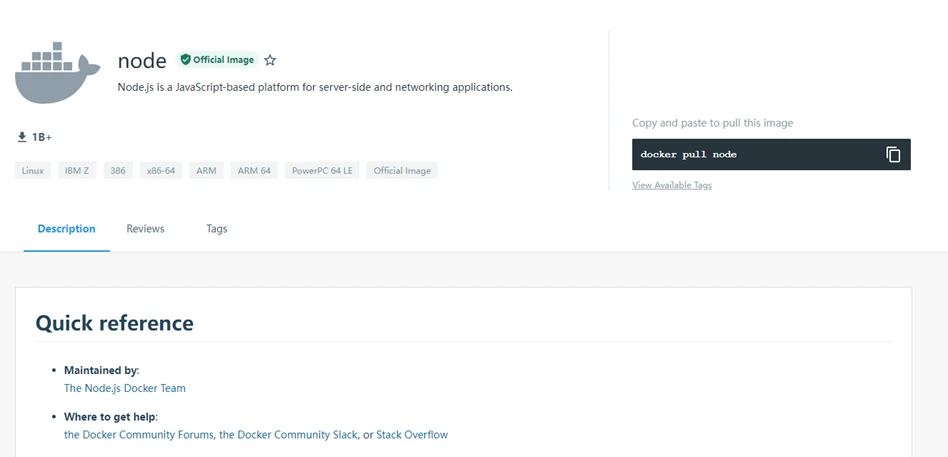Click the Docker whale logo

[57, 73]
